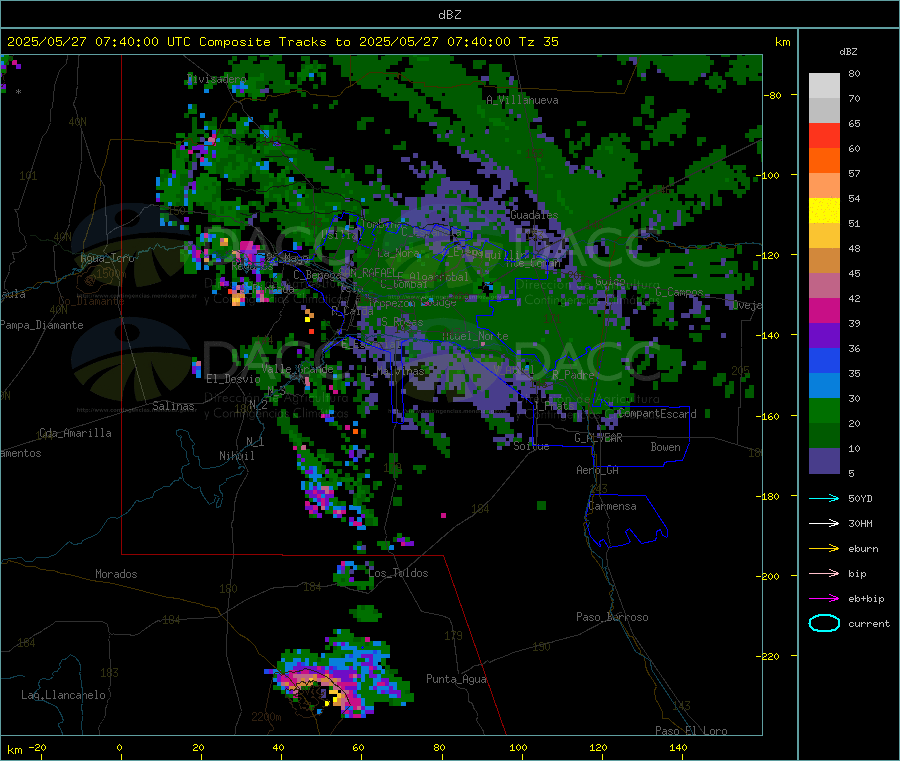Pick the orange 57-60 dBZ color band

[x=824, y=161]
